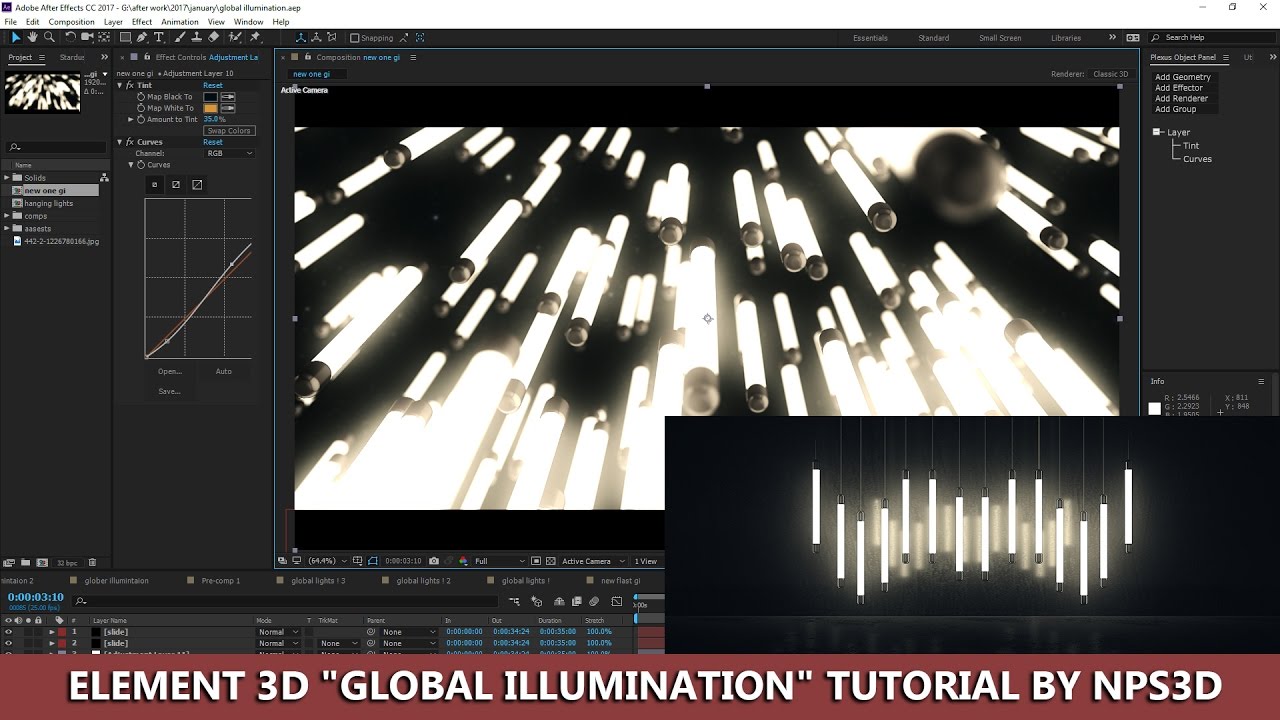The height and width of the screenshot is (720, 1280).
Task: Collapse the Tint effect group
Action: 120,86
